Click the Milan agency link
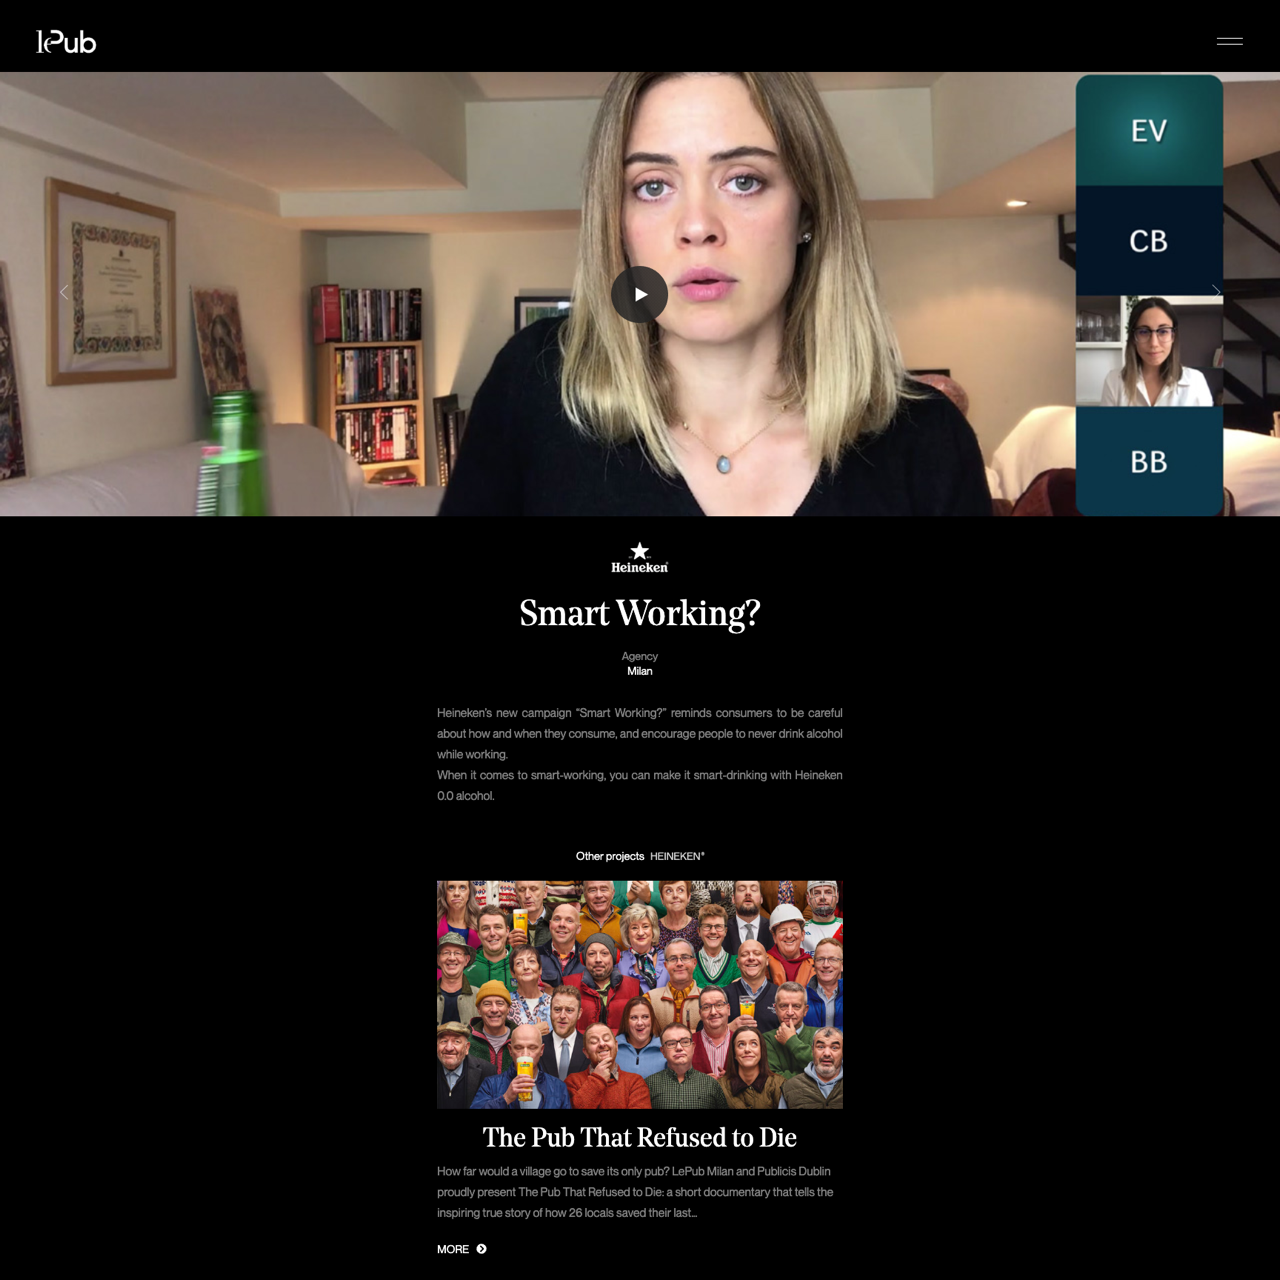 point(640,671)
